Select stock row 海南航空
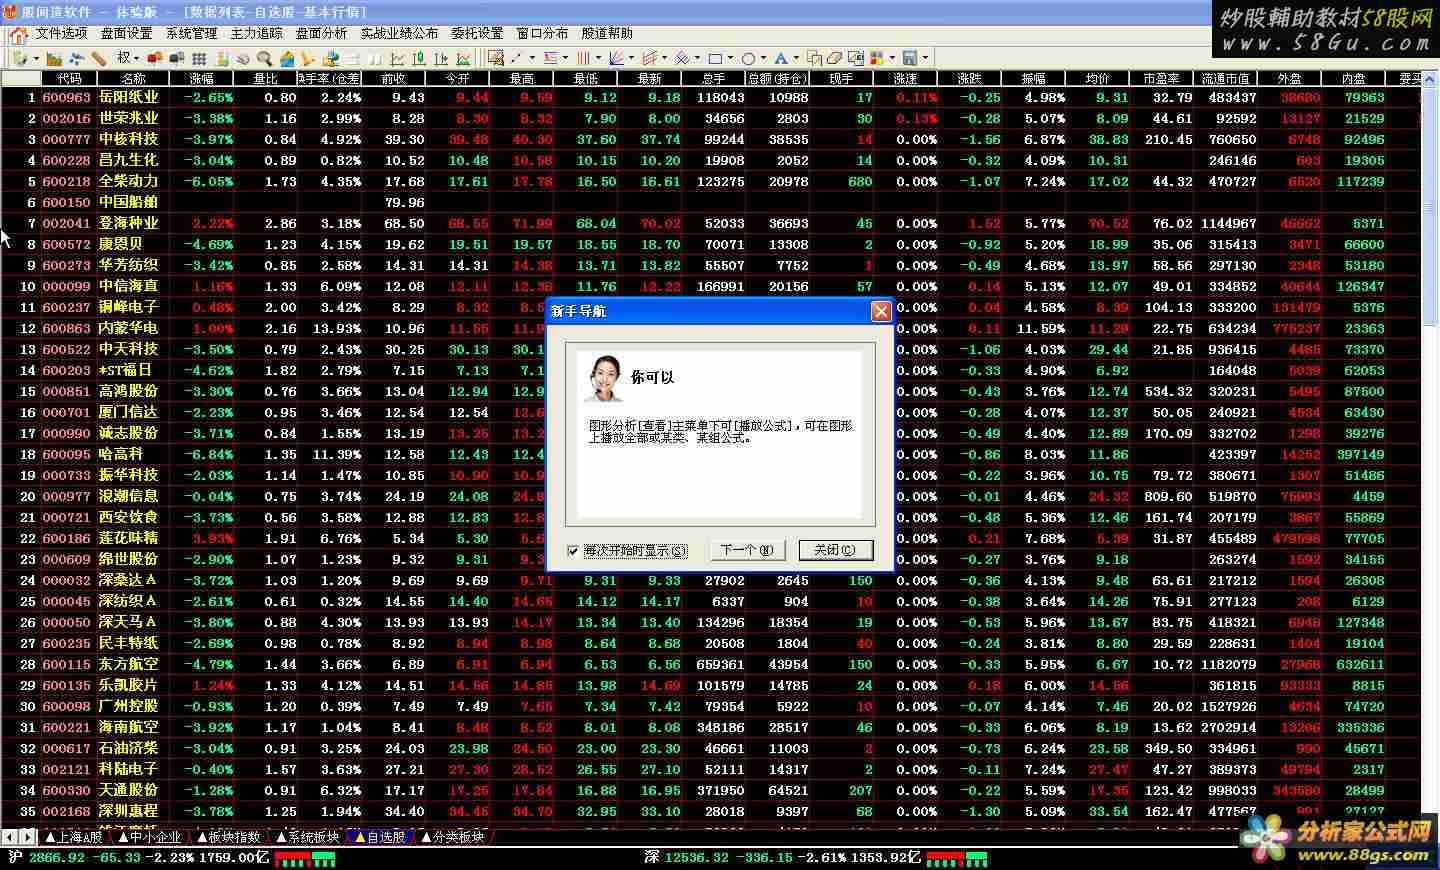The image size is (1440, 870). point(711,727)
